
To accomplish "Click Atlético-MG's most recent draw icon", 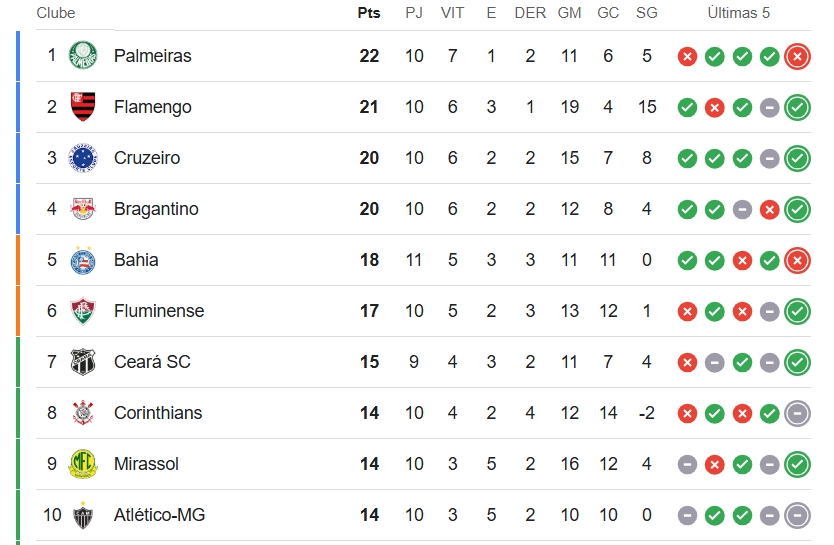I will pos(797,516).
